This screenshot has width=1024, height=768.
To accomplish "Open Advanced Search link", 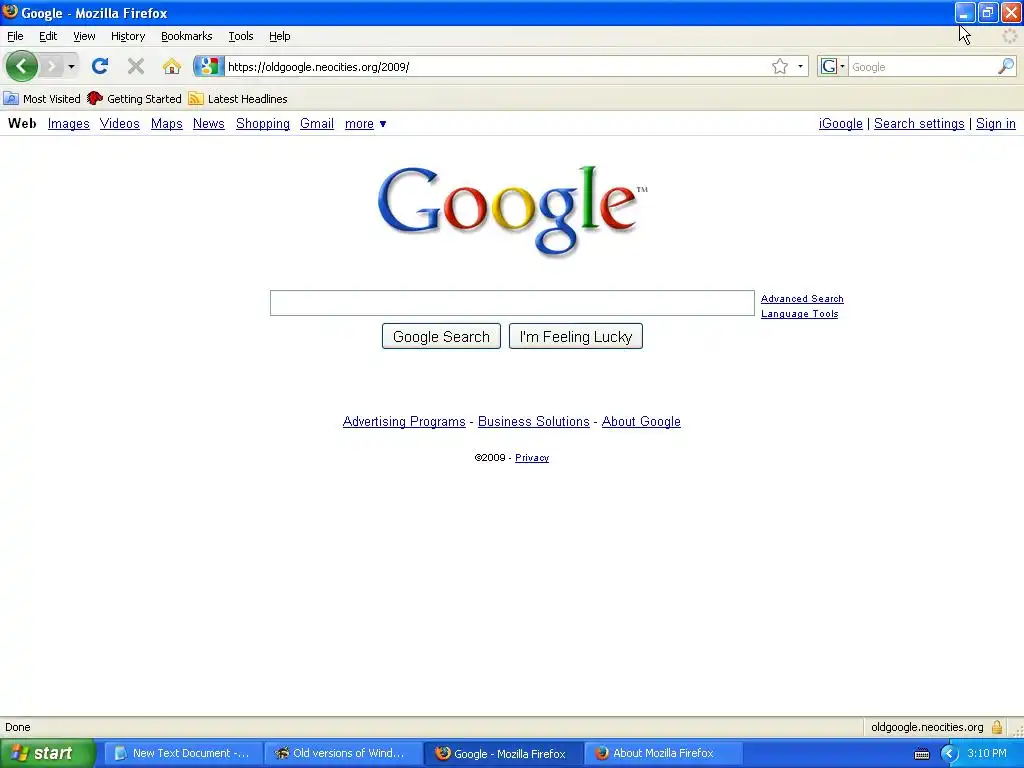I will point(802,298).
